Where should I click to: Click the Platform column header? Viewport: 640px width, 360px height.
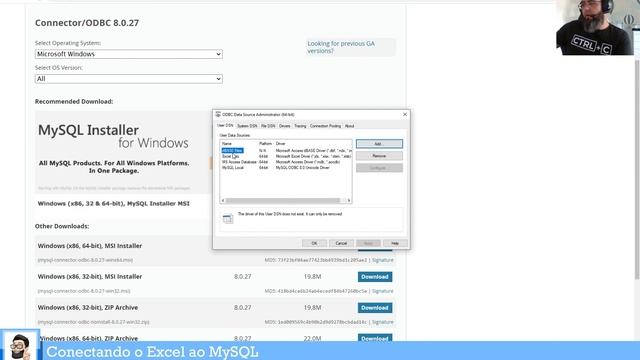[x=265, y=144]
